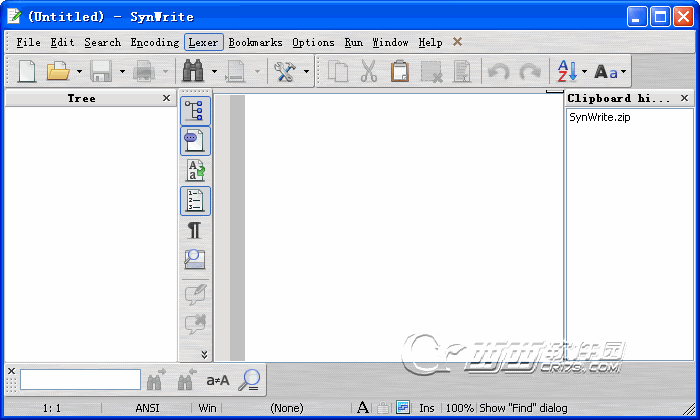This screenshot has width=700, height=420.
Task: Toggle word wrap icon in status bar
Action: (403, 407)
